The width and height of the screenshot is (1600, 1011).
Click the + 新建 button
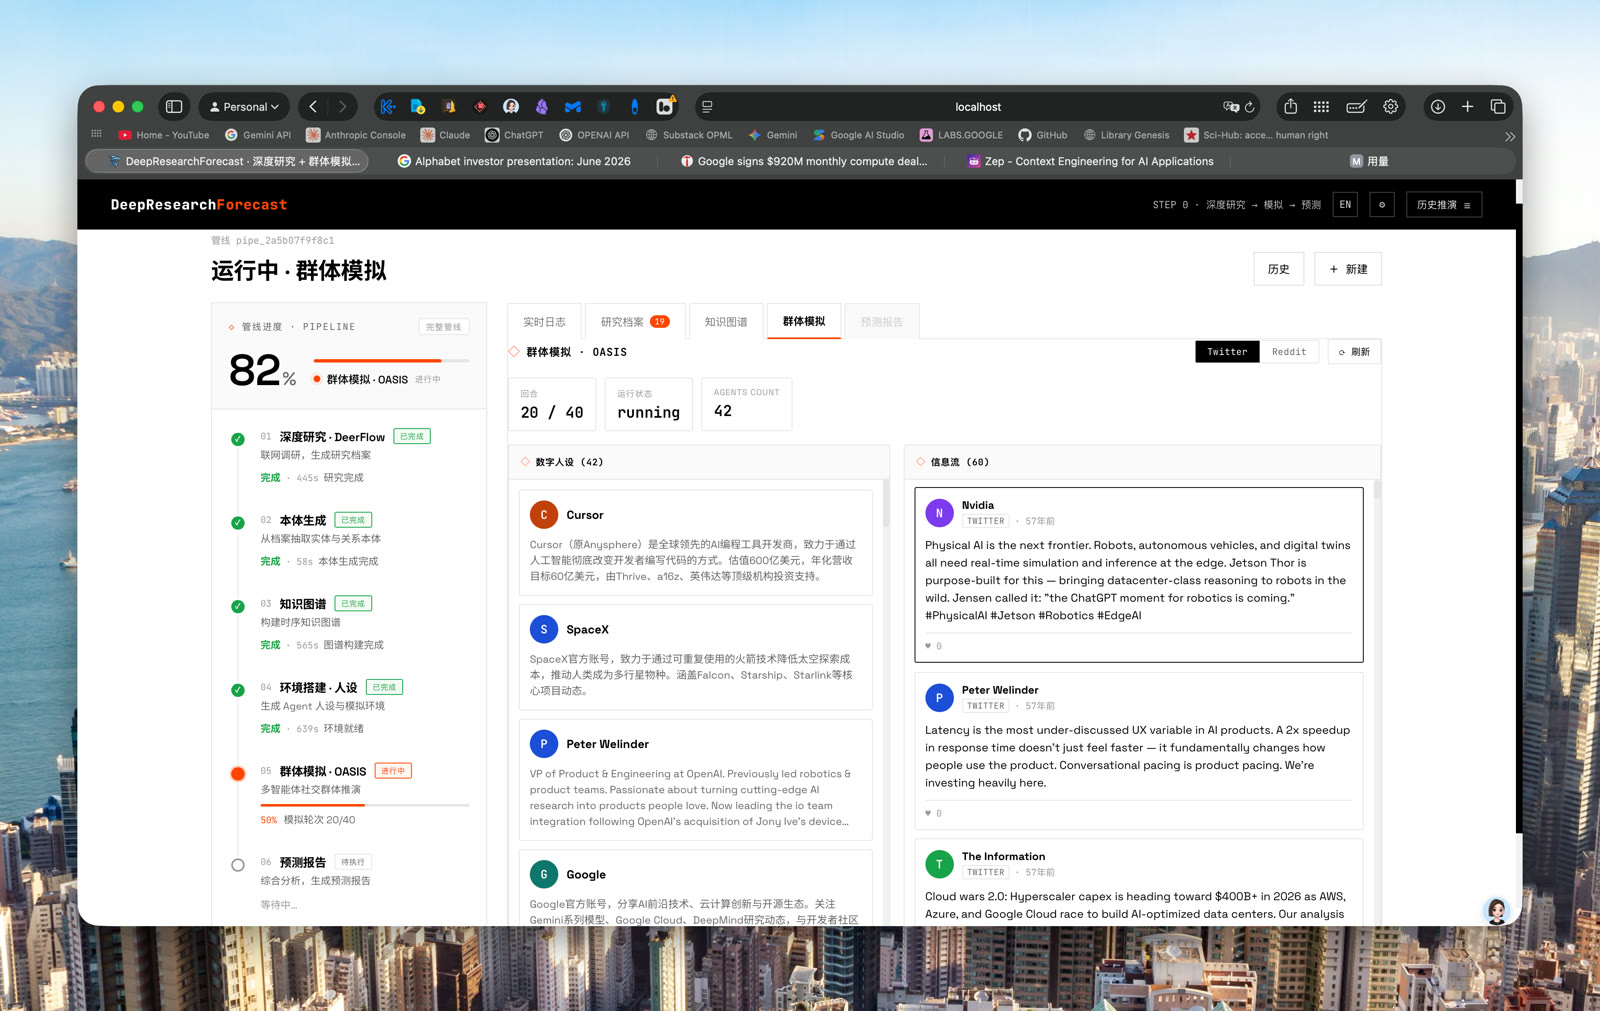pyautogui.click(x=1348, y=269)
